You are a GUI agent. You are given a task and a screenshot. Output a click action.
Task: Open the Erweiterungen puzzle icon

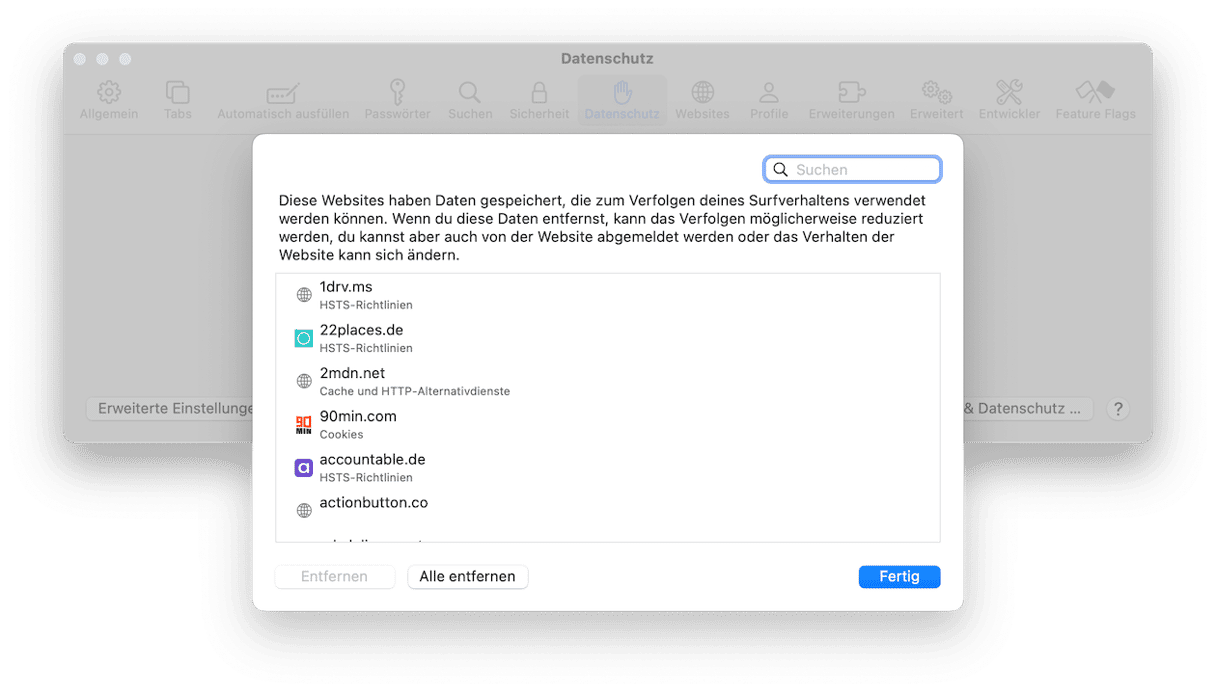pyautogui.click(x=851, y=101)
